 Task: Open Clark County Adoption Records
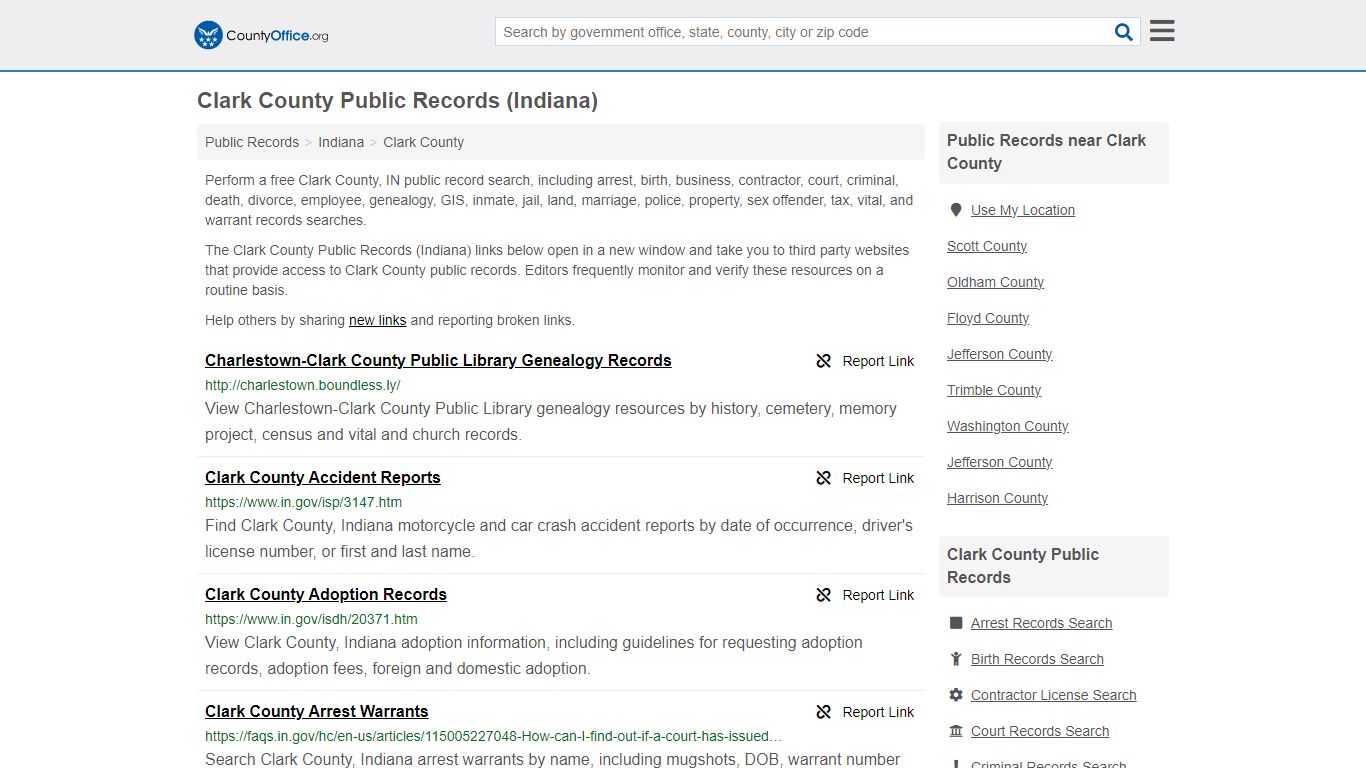pos(326,594)
